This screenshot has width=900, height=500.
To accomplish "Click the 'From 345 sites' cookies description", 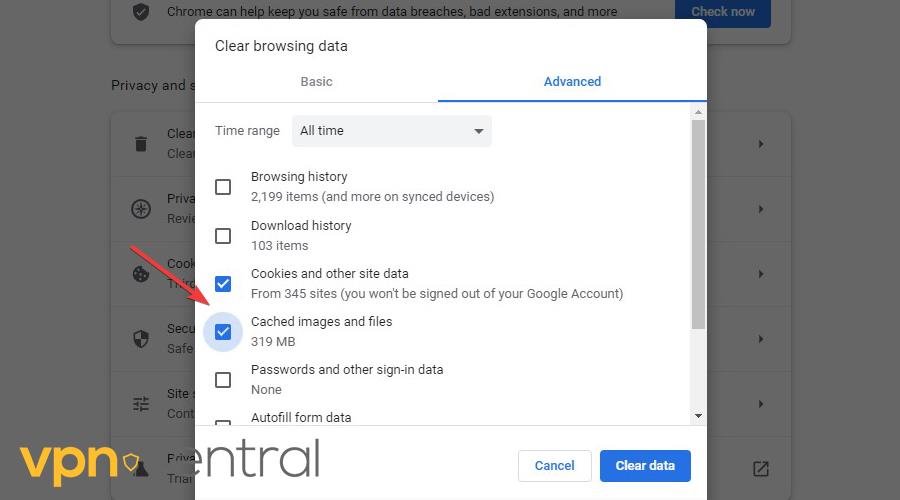I will [437, 293].
